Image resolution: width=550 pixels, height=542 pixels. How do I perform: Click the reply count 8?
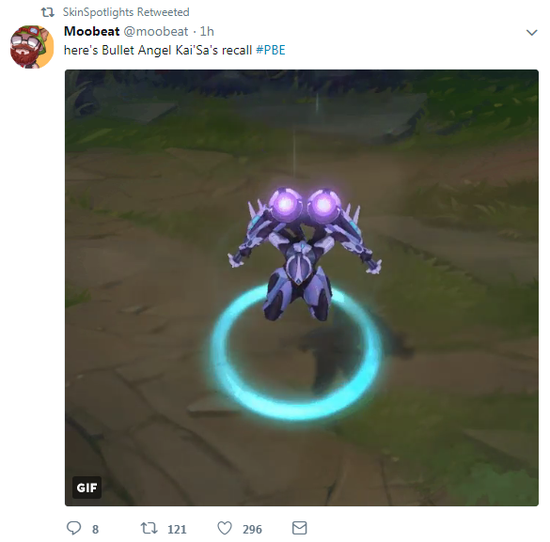pyautogui.click(x=95, y=529)
